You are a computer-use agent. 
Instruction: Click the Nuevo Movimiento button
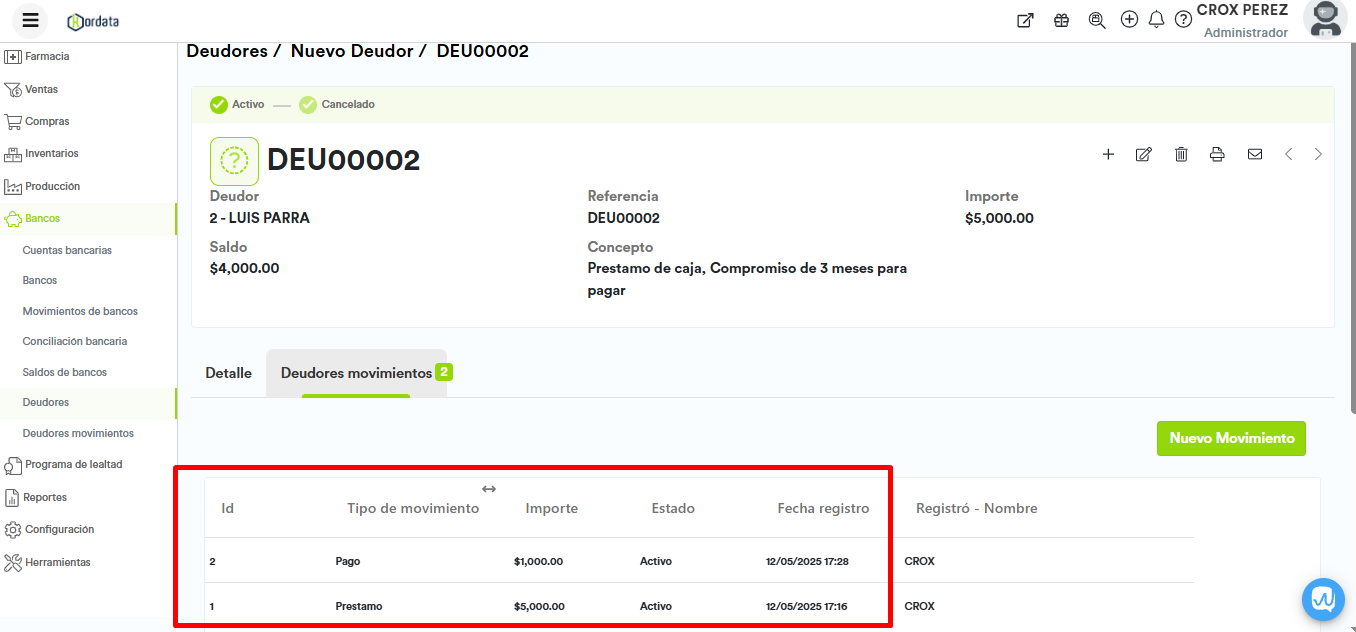coord(1231,438)
